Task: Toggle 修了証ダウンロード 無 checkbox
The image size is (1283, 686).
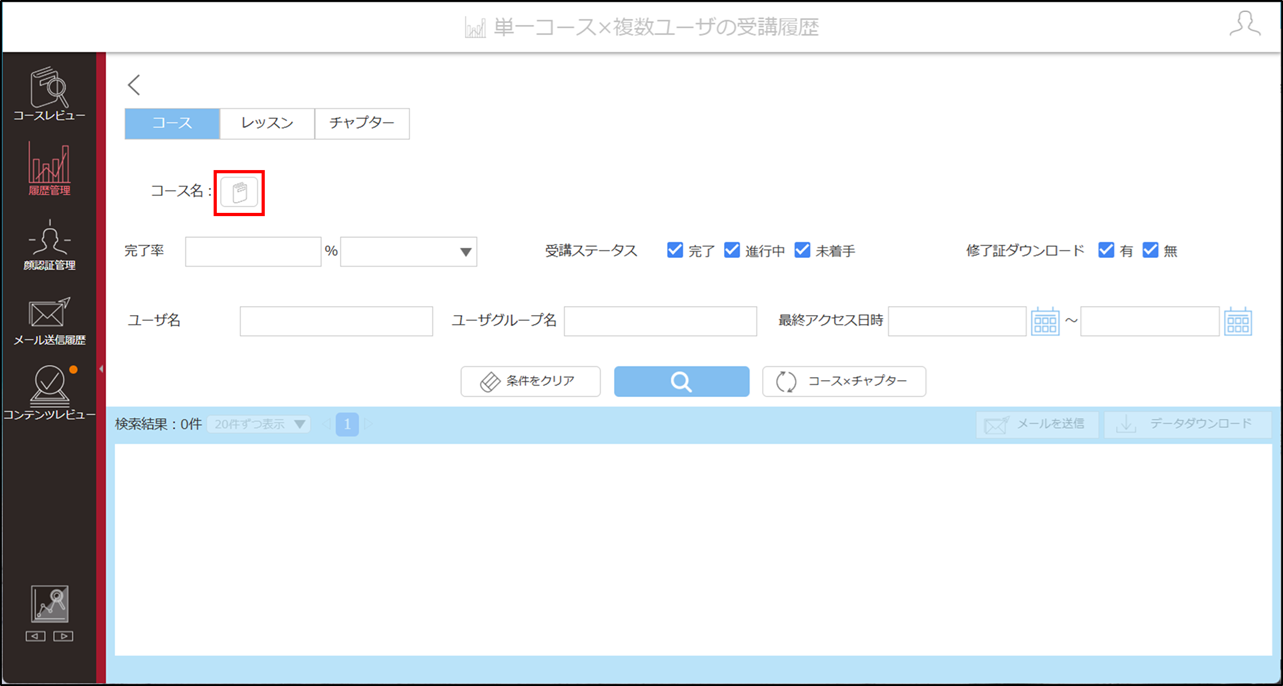Action: tap(1150, 250)
